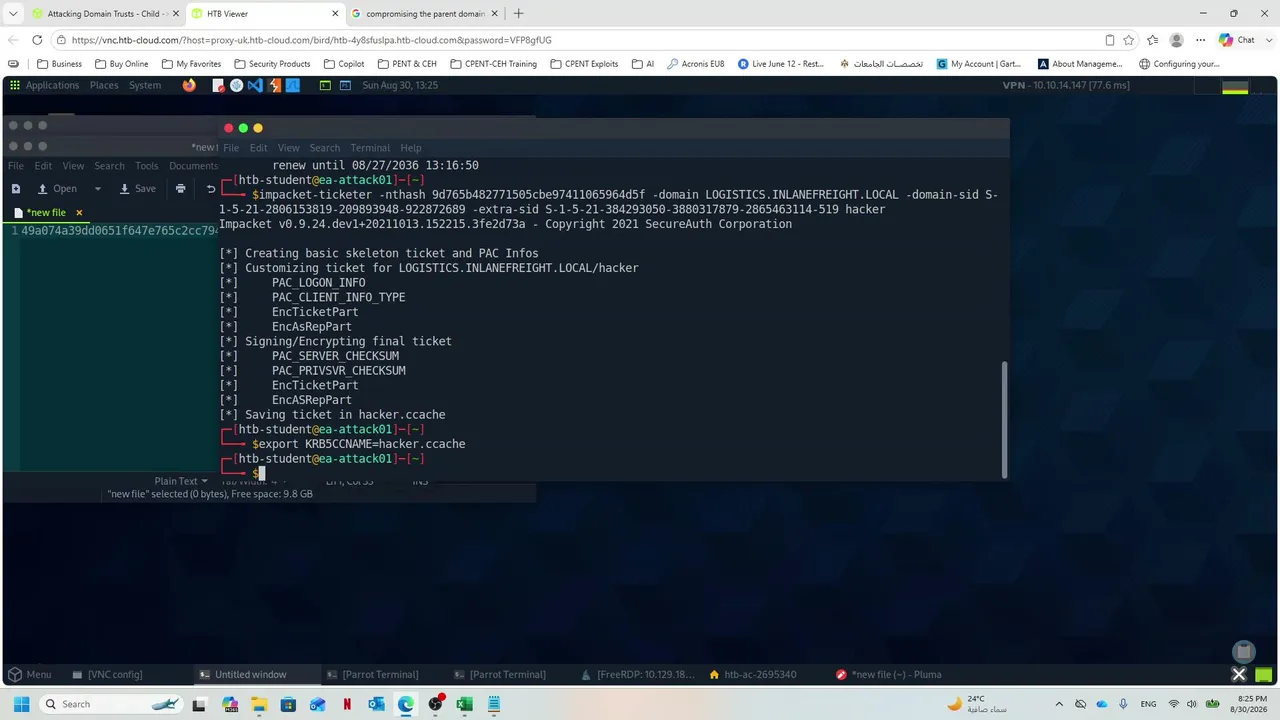Viewport: 1280px width, 720px height.
Task: Open the Places menu
Action: click(x=104, y=85)
